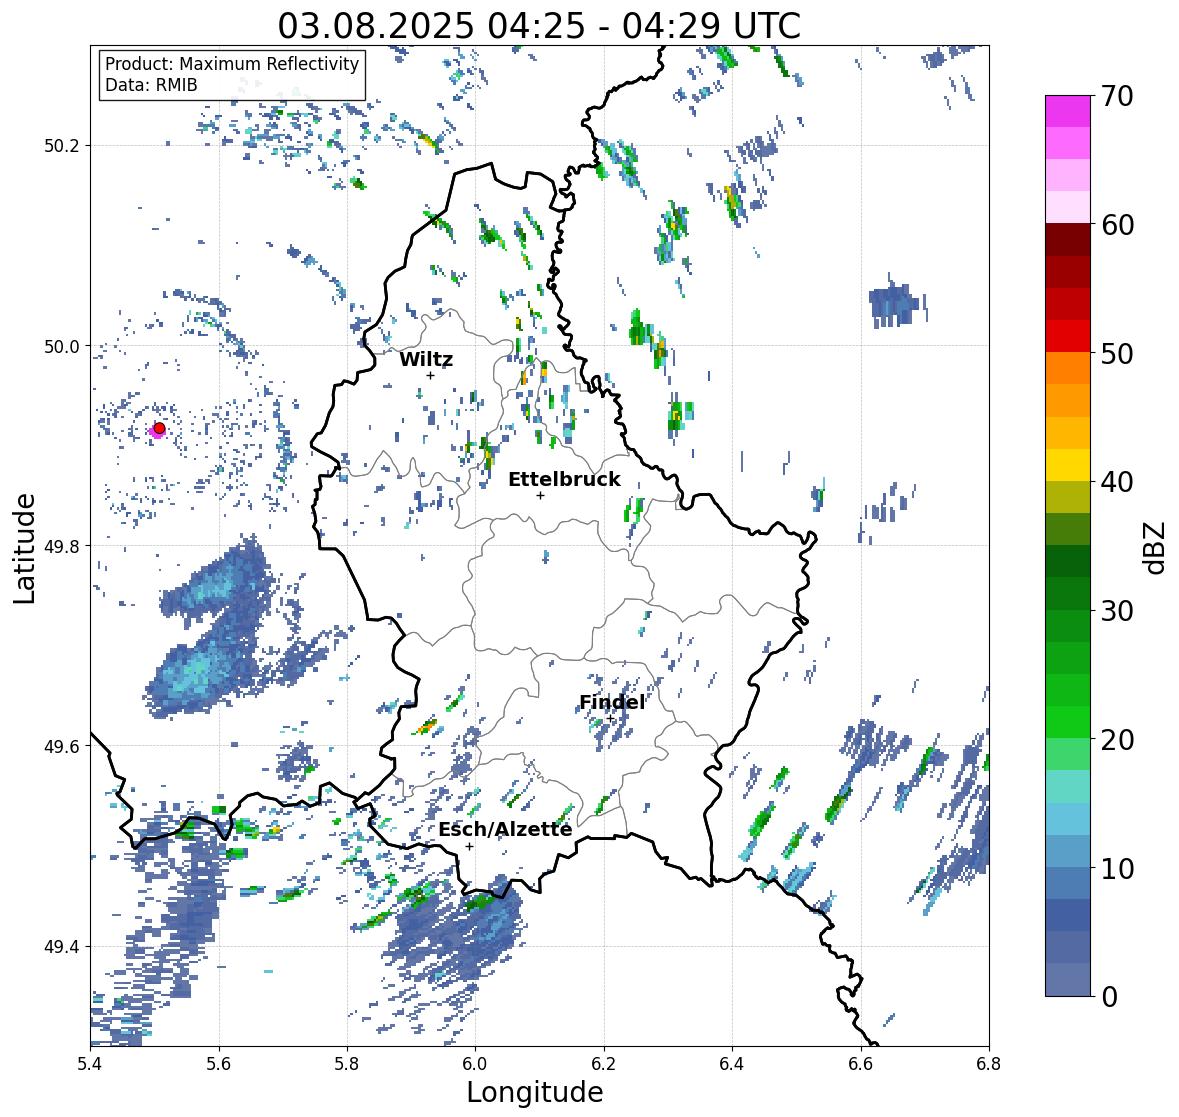Click colorbar tick value 20
The image size is (1179, 1117).
pos(1117,739)
